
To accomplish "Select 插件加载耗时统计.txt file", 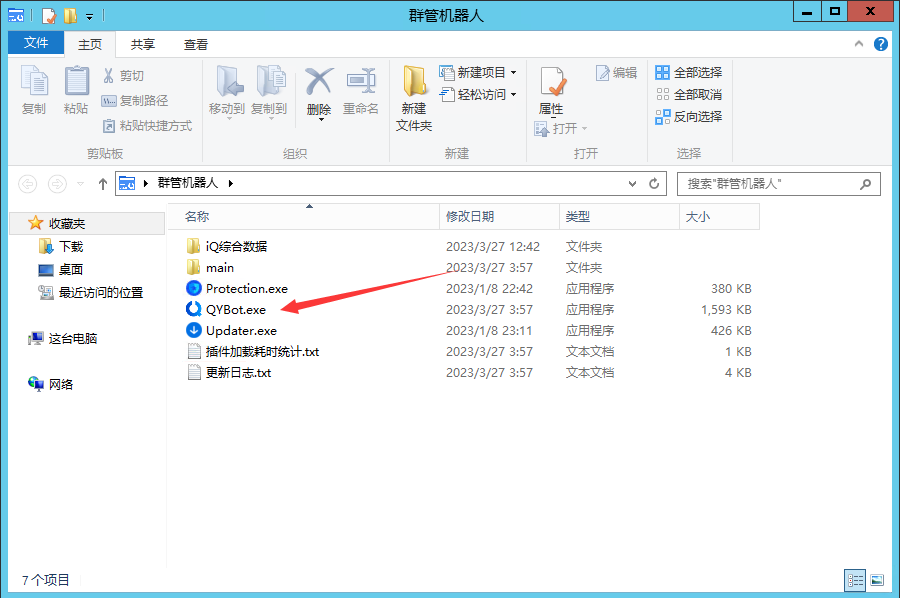I will (x=253, y=352).
